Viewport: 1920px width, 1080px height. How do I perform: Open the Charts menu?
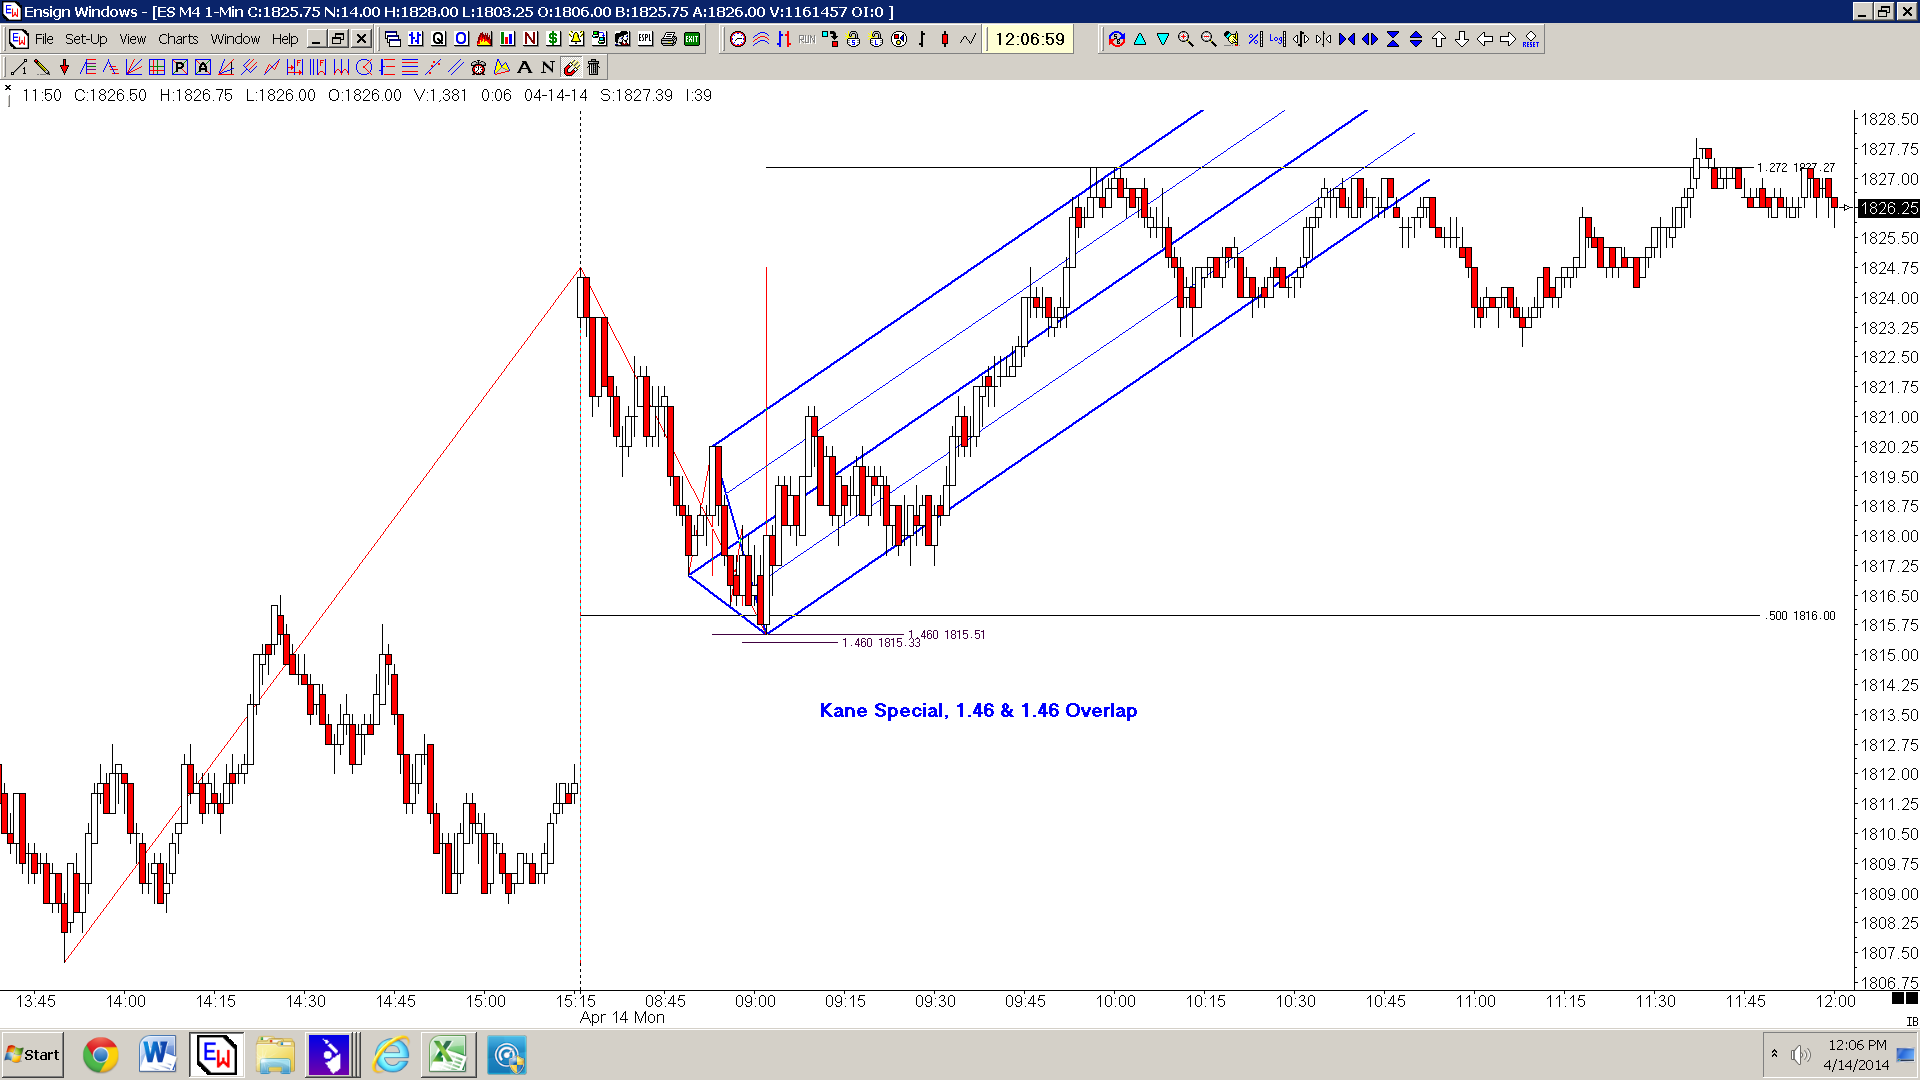(178, 39)
